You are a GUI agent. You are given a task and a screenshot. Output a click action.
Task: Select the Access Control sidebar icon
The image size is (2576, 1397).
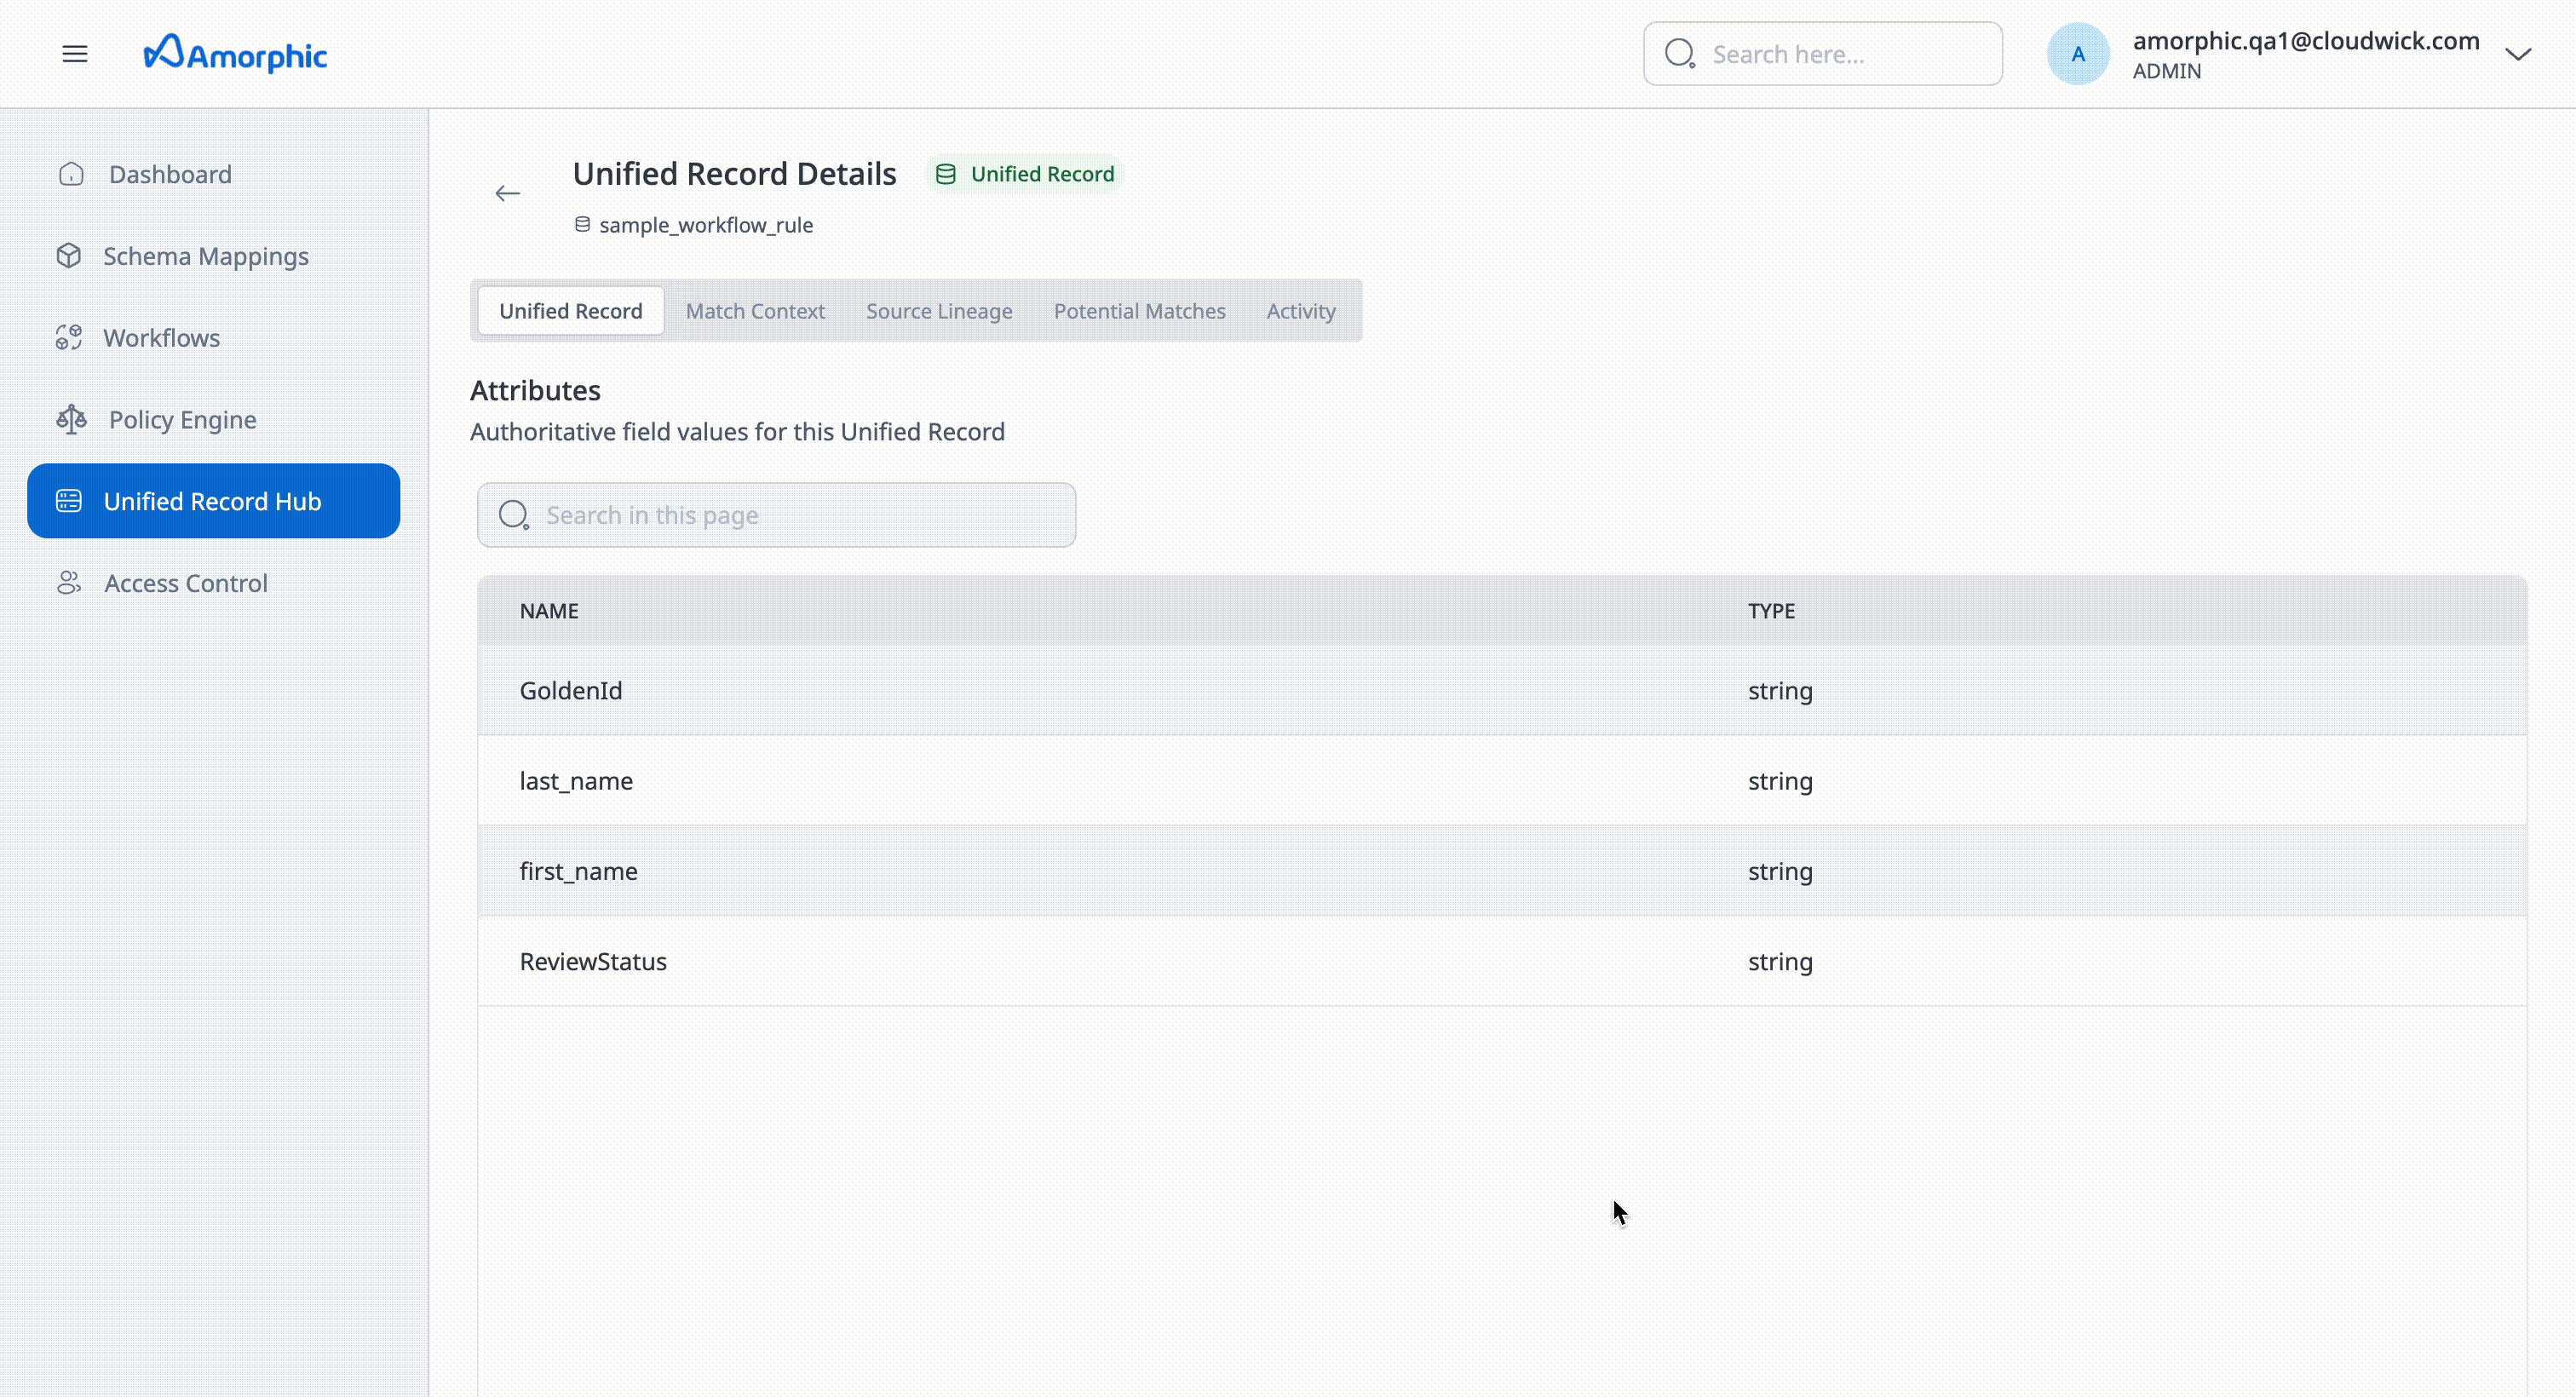(x=68, y=583)
